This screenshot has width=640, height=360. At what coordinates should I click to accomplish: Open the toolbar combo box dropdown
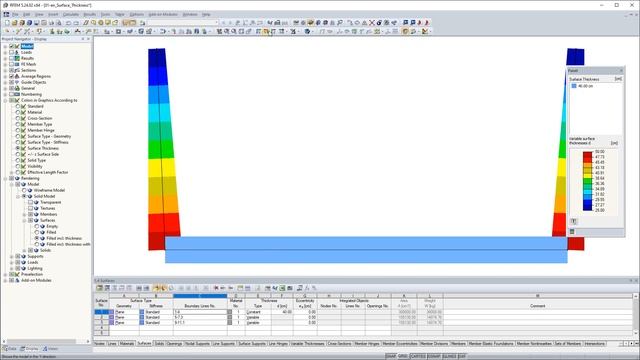(217, 23)
